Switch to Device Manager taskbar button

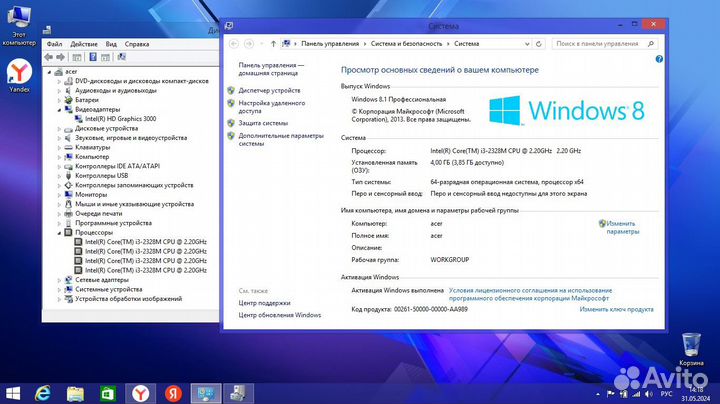[x=238, y=393]
